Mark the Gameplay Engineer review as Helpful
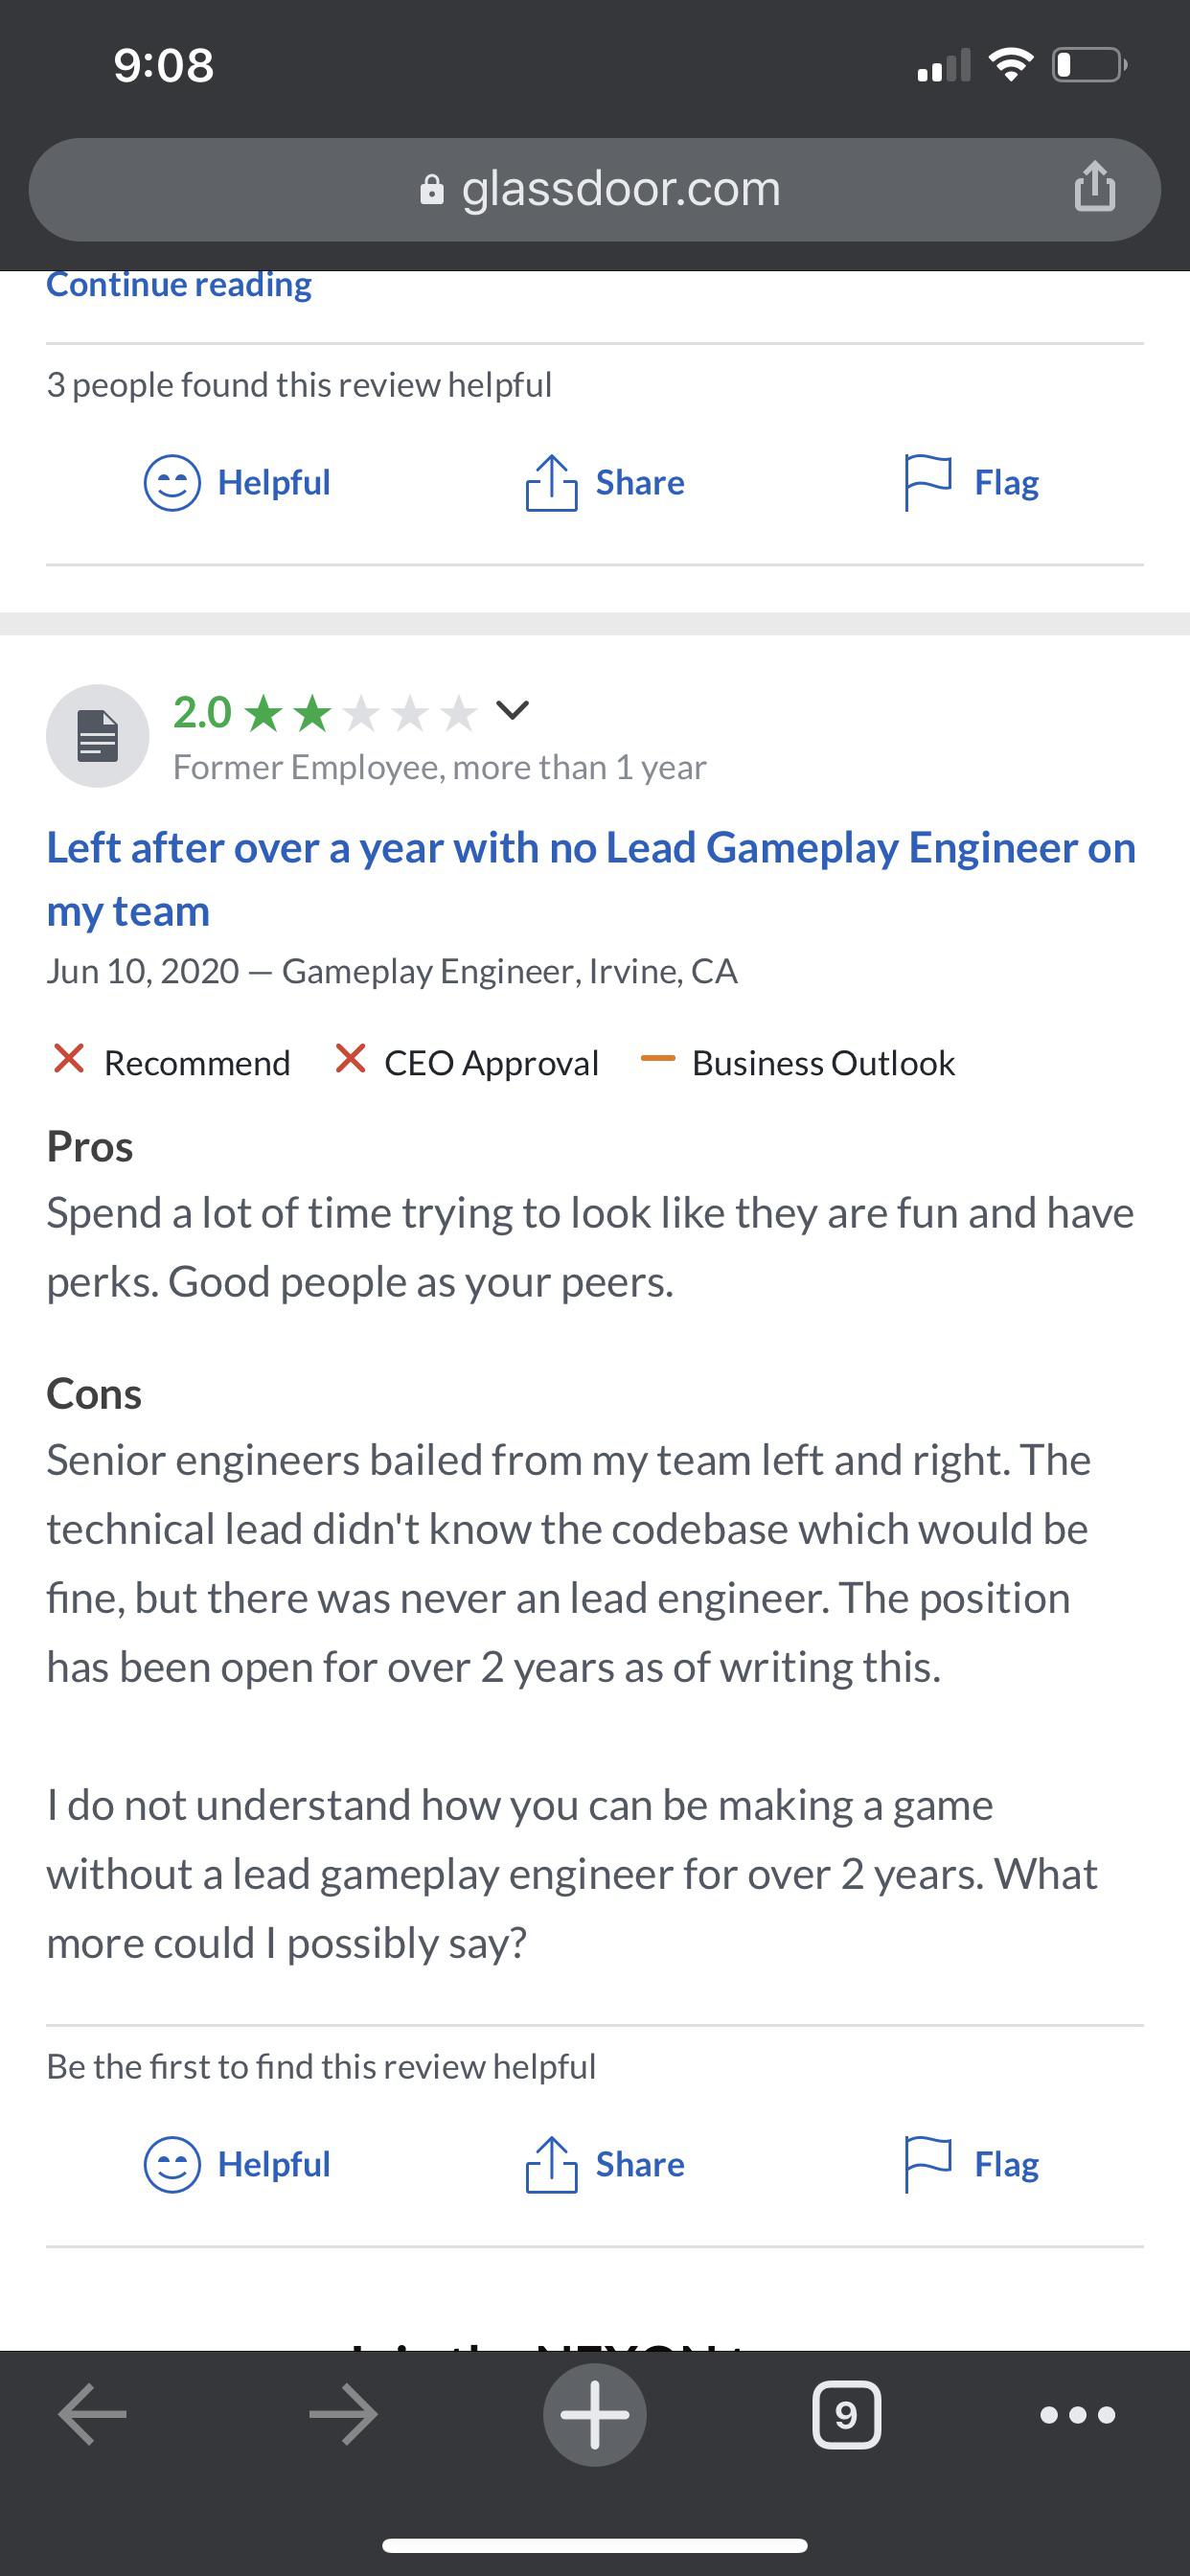Screen dimensions: 1190x2576 coord(238,2165)
